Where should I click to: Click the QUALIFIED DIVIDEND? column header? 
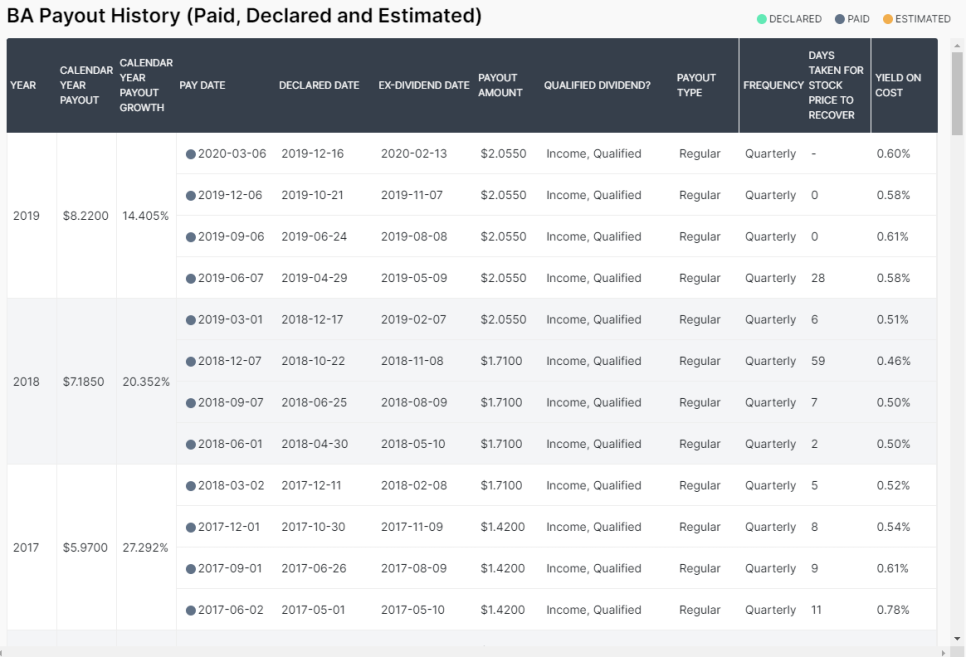[x=597, y=85]
